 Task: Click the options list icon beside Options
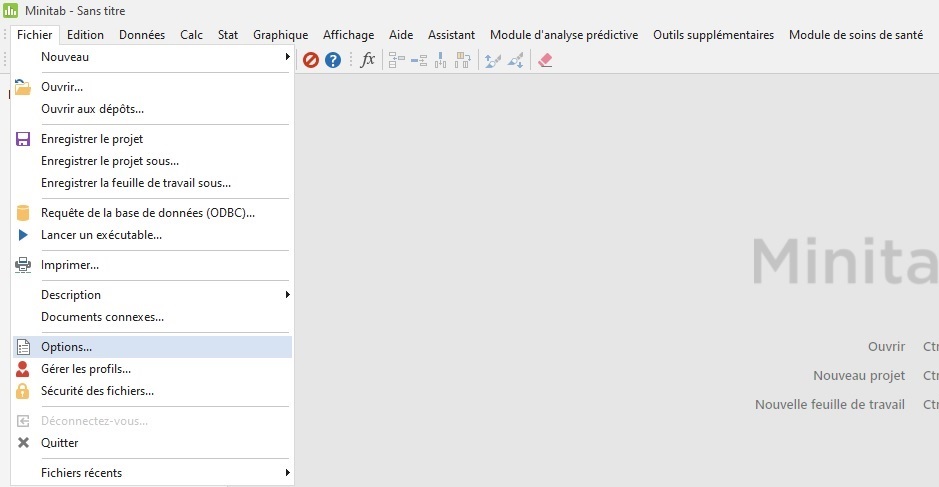(x=23, y=347)
